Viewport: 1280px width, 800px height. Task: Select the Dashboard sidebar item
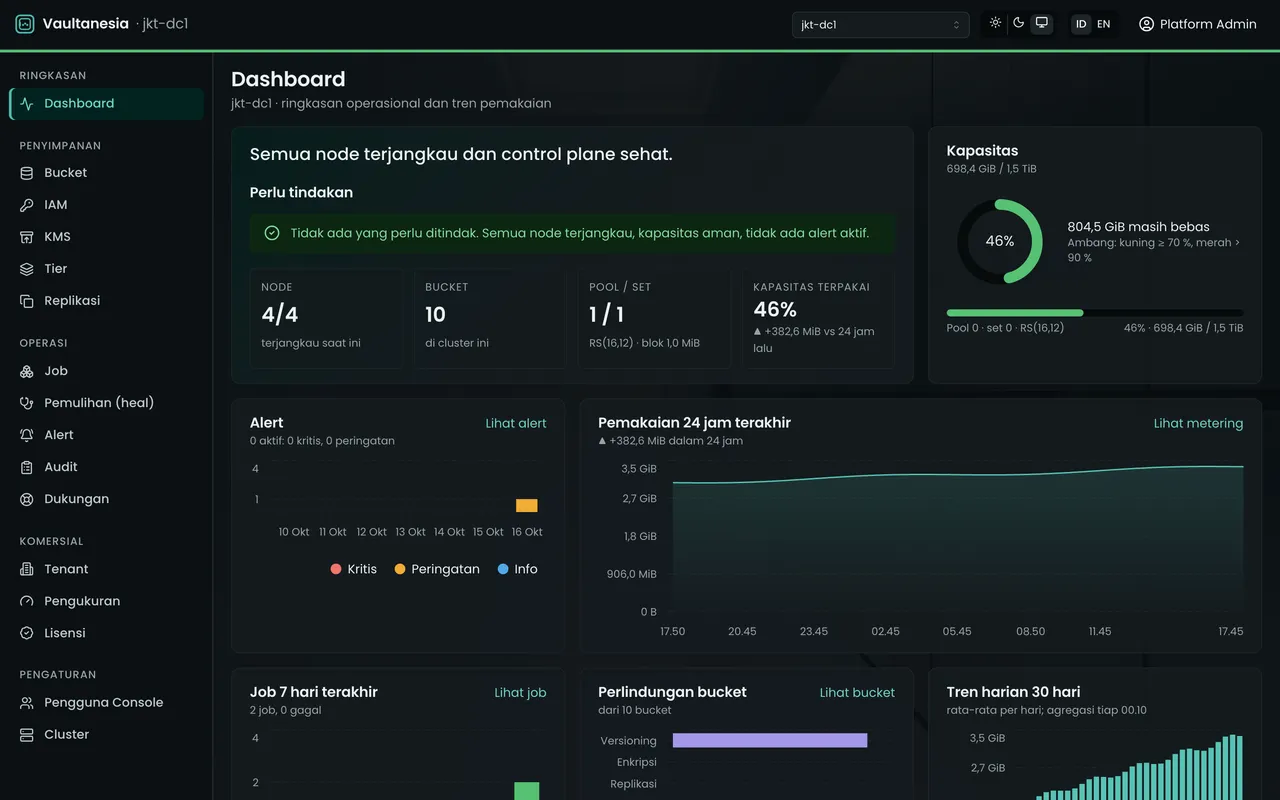(x=106, y=104)
